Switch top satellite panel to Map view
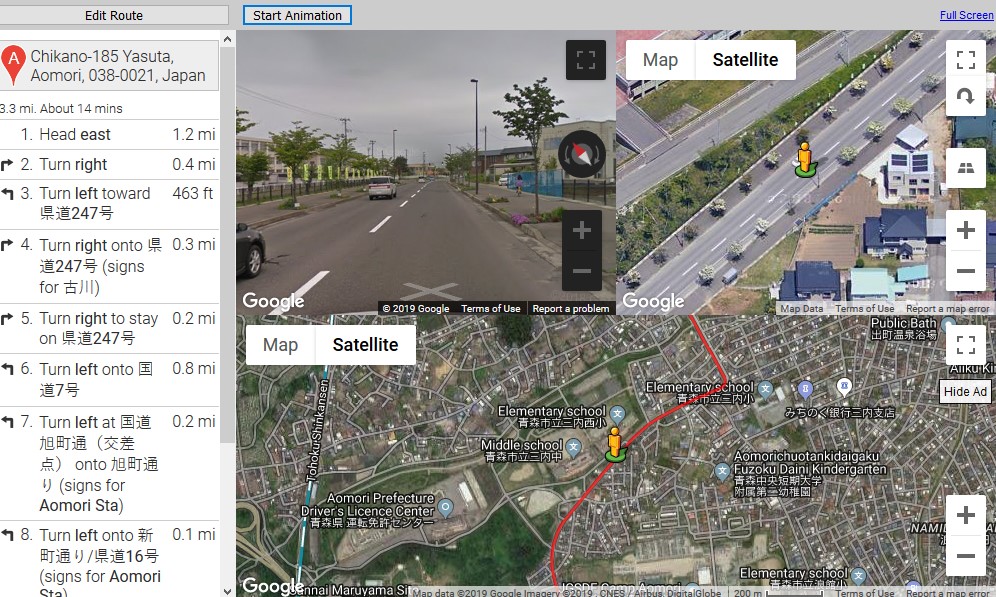 coord(660,60)
